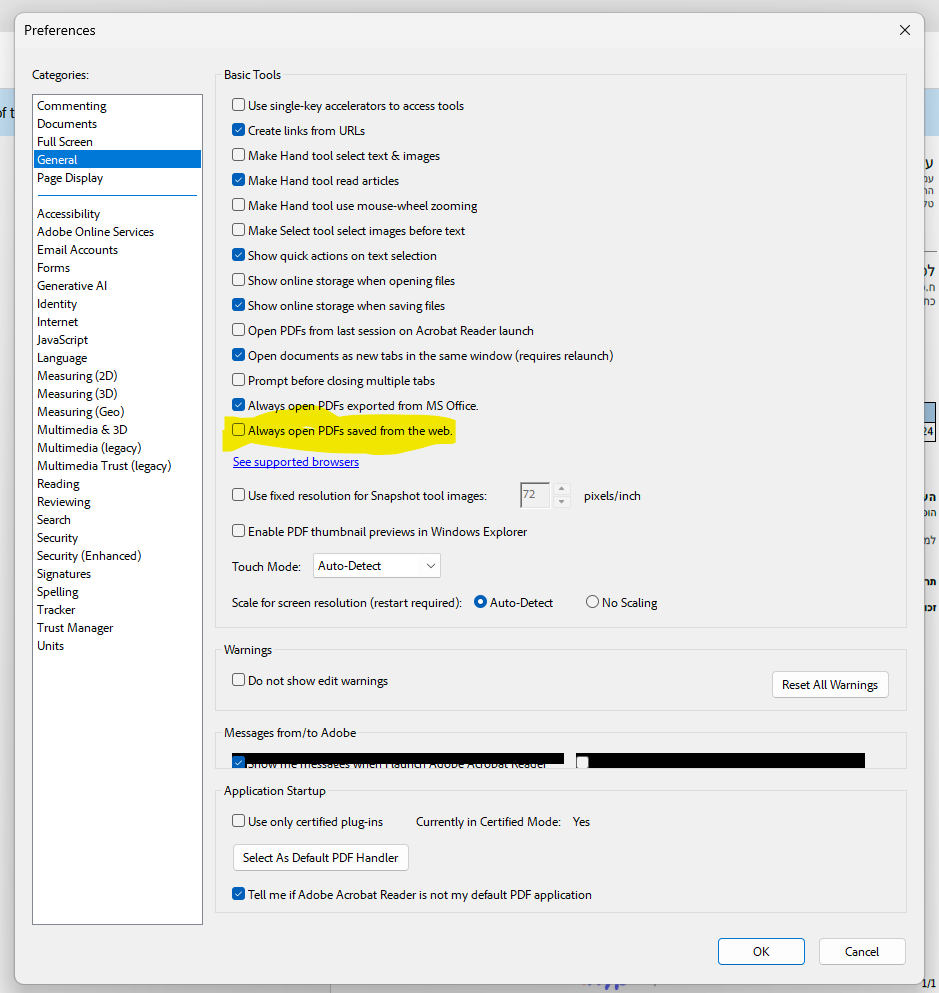Open the Touch Mode dropdown
This screenshot has height=993, width=939.
(x=376, y=565)
